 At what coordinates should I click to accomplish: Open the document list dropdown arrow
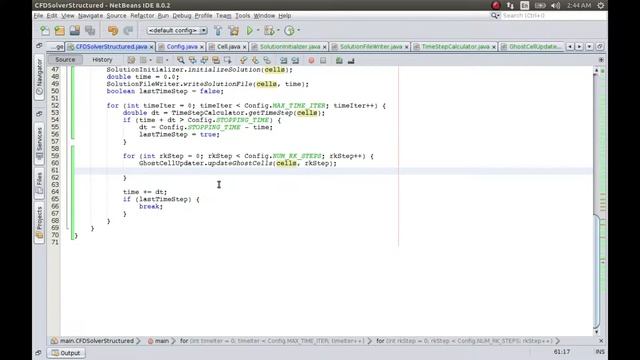[x=589, y=47]
